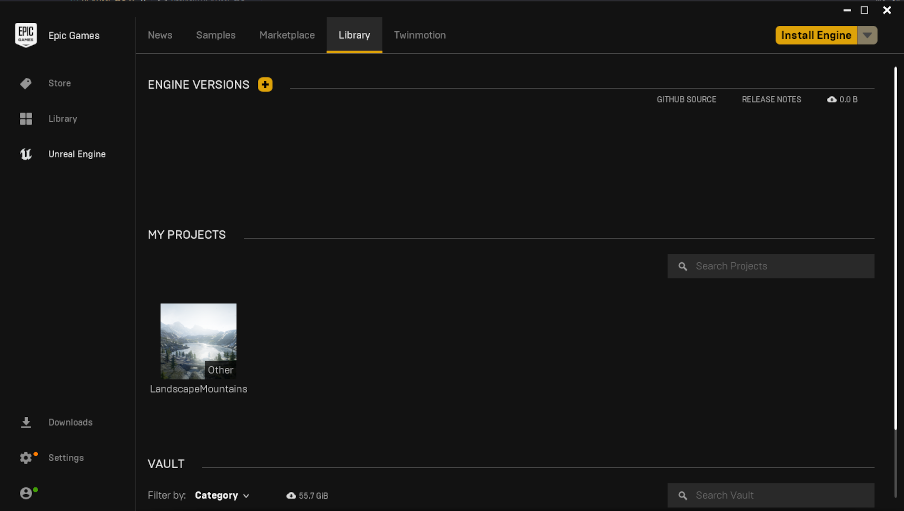Image resolution: width=904 pixels, height=511 pixels.
Task: Click the 55.7 GiB vault size text
Action: pos(313,496)
